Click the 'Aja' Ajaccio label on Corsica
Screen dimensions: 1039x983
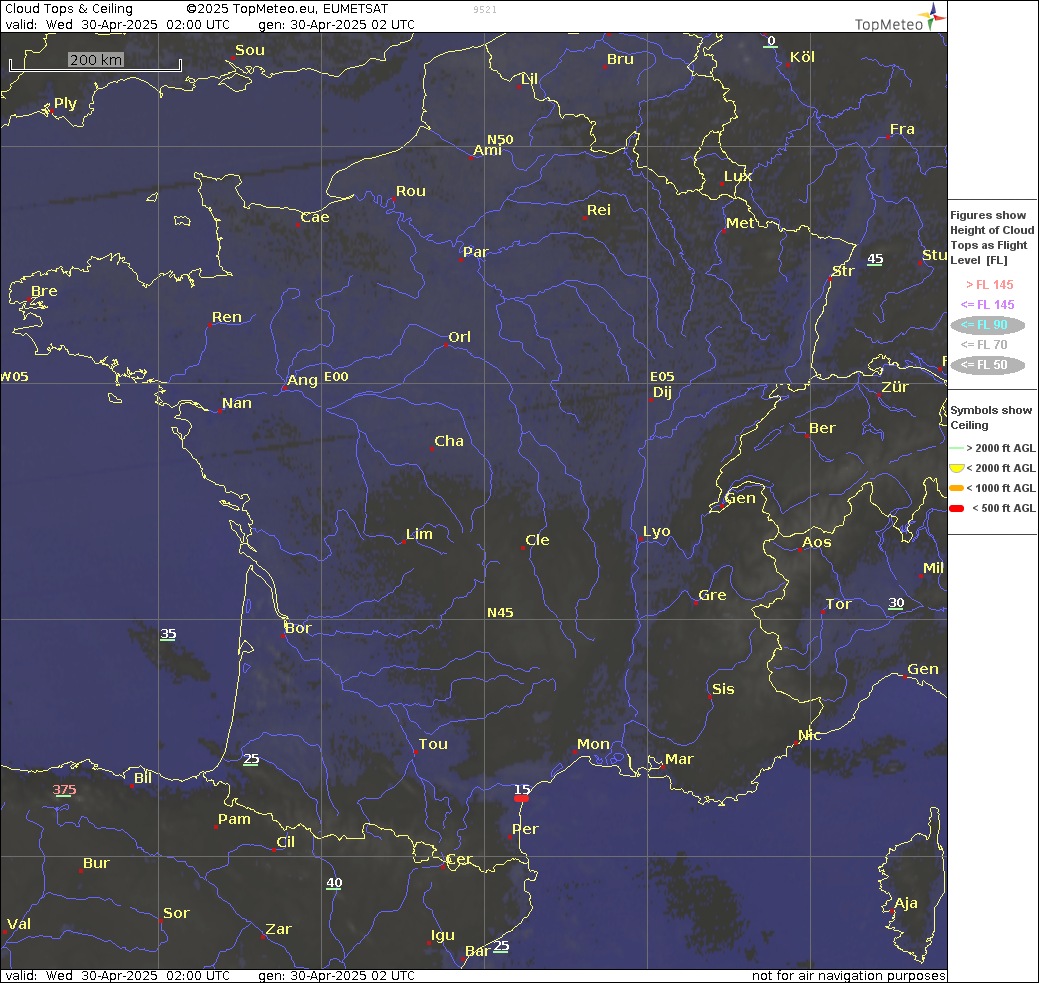pos(906,903)
